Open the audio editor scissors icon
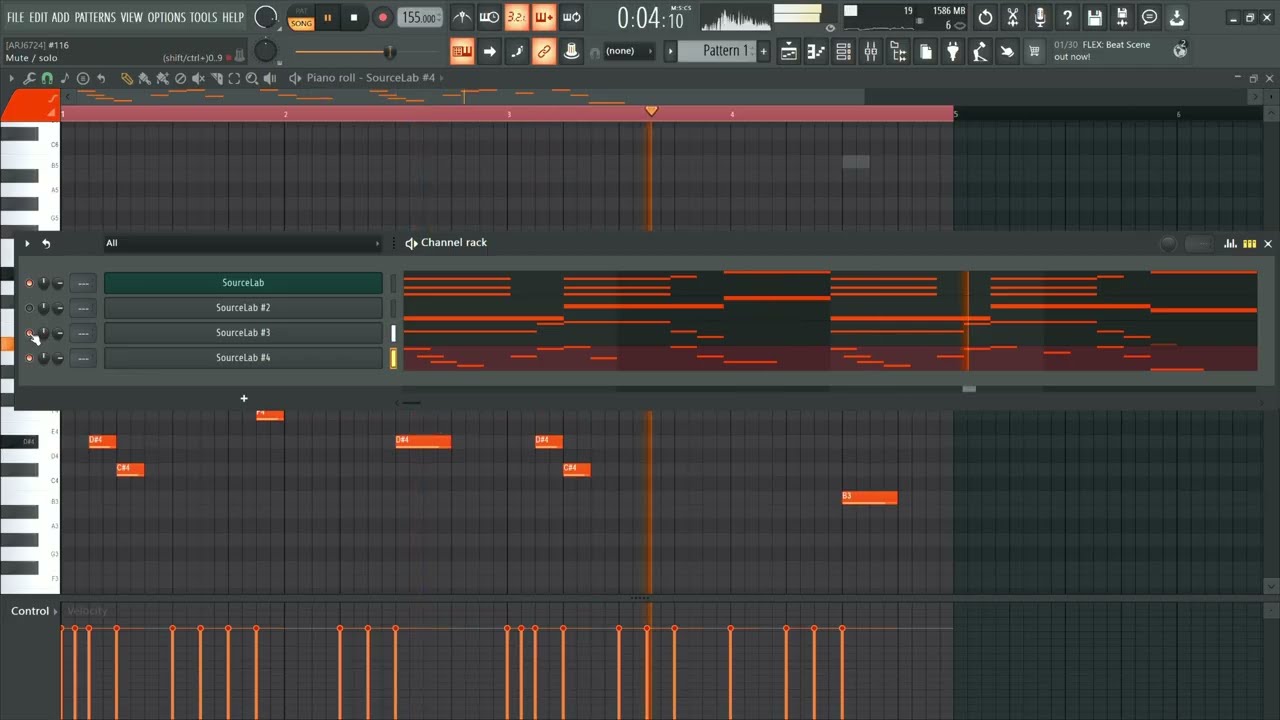Viewport: 1280px width, 720px height. point(1013,17)
